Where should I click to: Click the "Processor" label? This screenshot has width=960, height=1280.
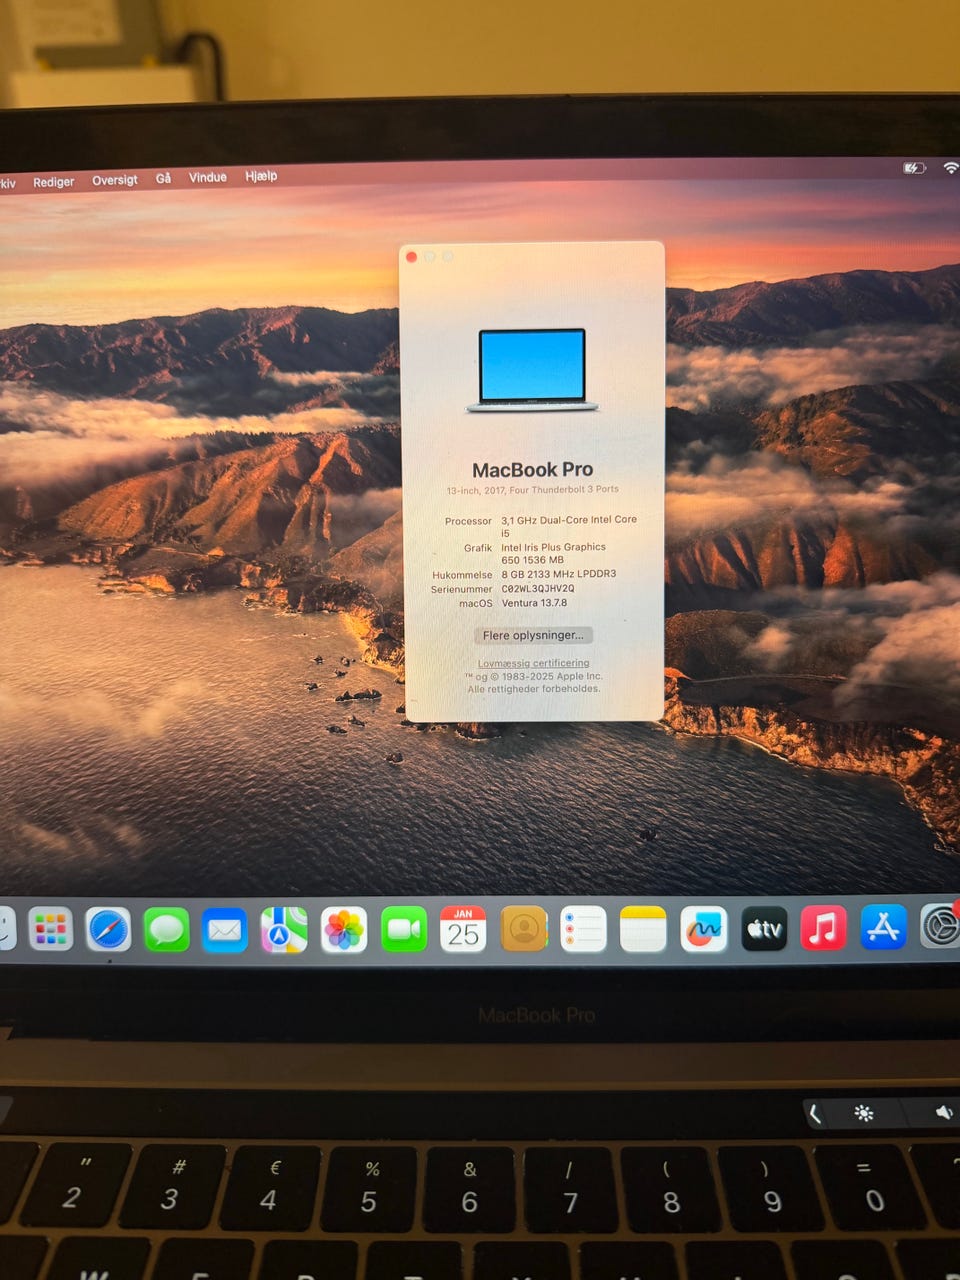click(468, 521)
